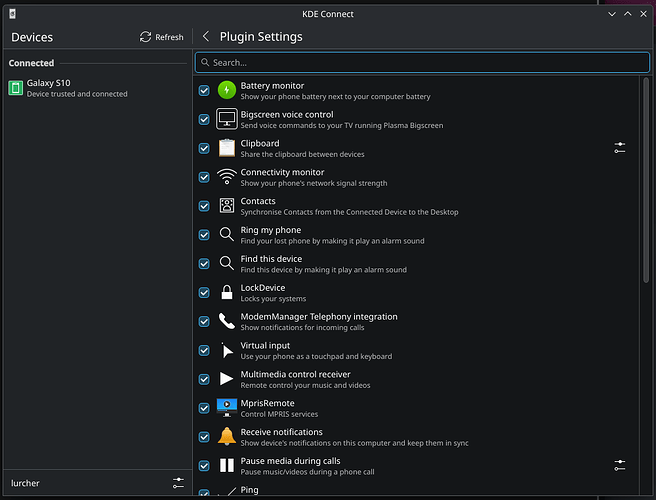Image resolution: width=656 pixels, height=500 pixels.
Task: Click the Bigscreen voice control monitor icon
Action: pyautogui.click(x=227, y=119)
